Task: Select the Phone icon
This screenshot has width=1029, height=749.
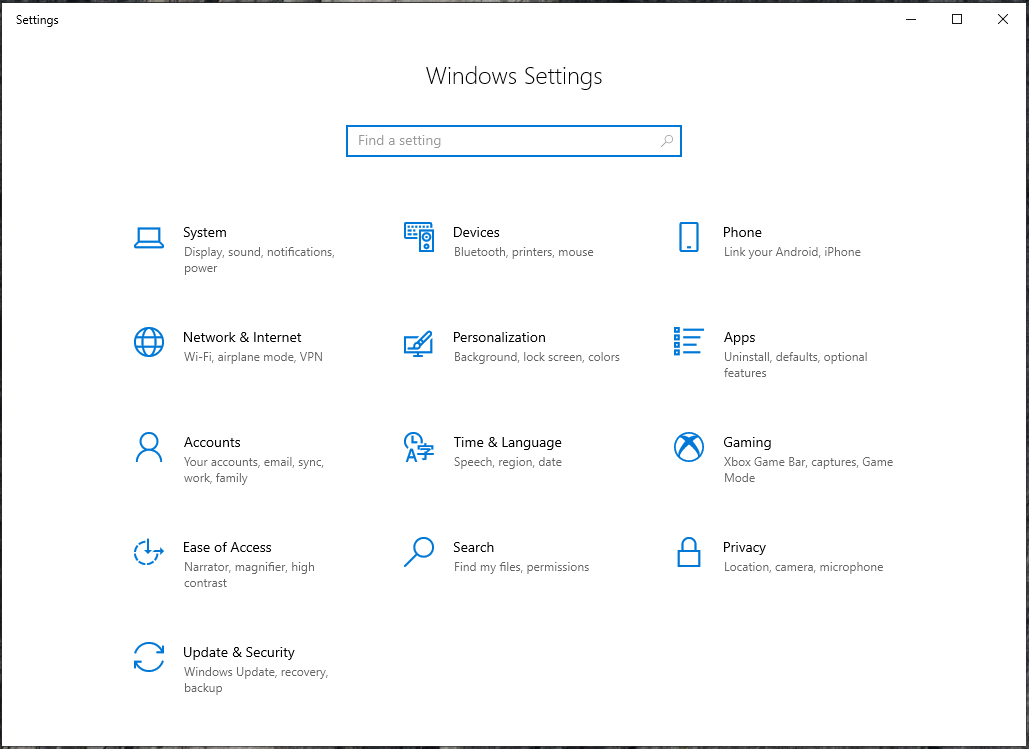Action: click(688, 238)
